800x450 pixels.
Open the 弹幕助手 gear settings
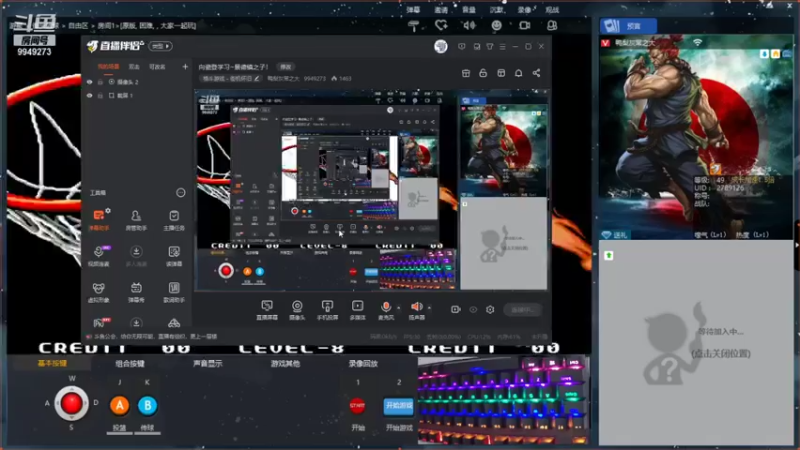[x=108, y=210]
